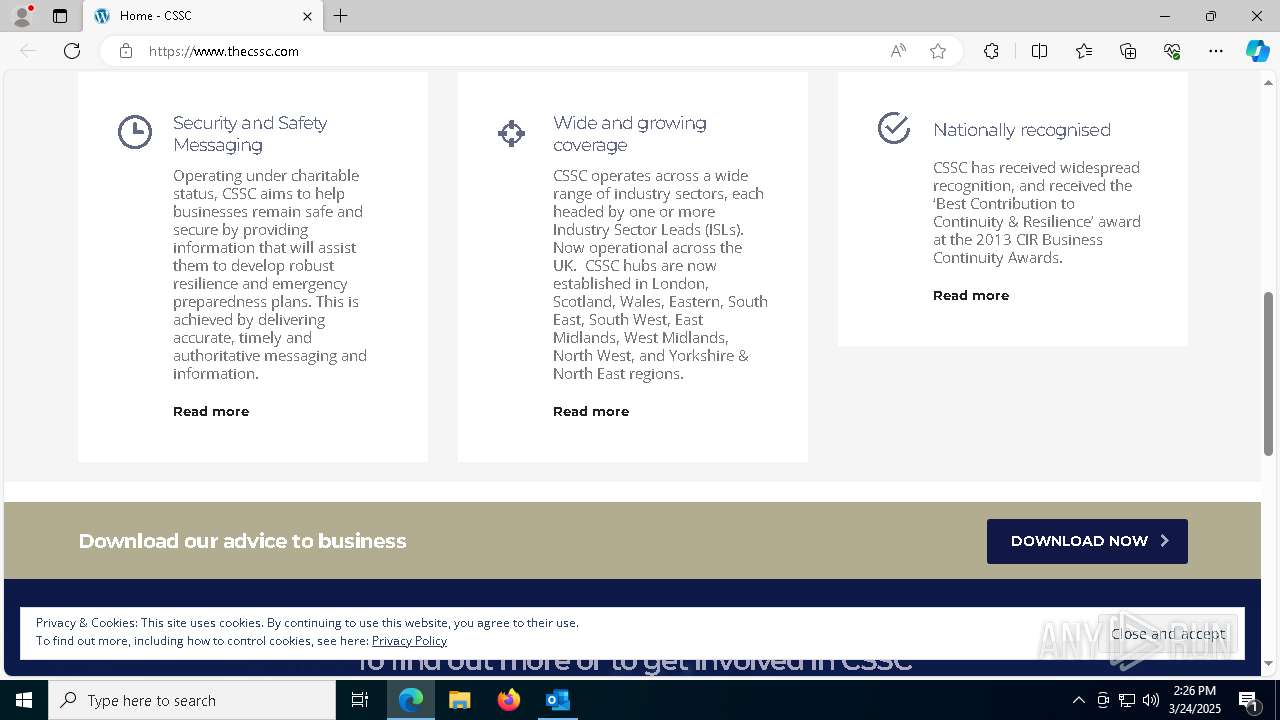This screenshot has height=720, width=1280.
Task: Add this page to favorites star
Action: 938,51
